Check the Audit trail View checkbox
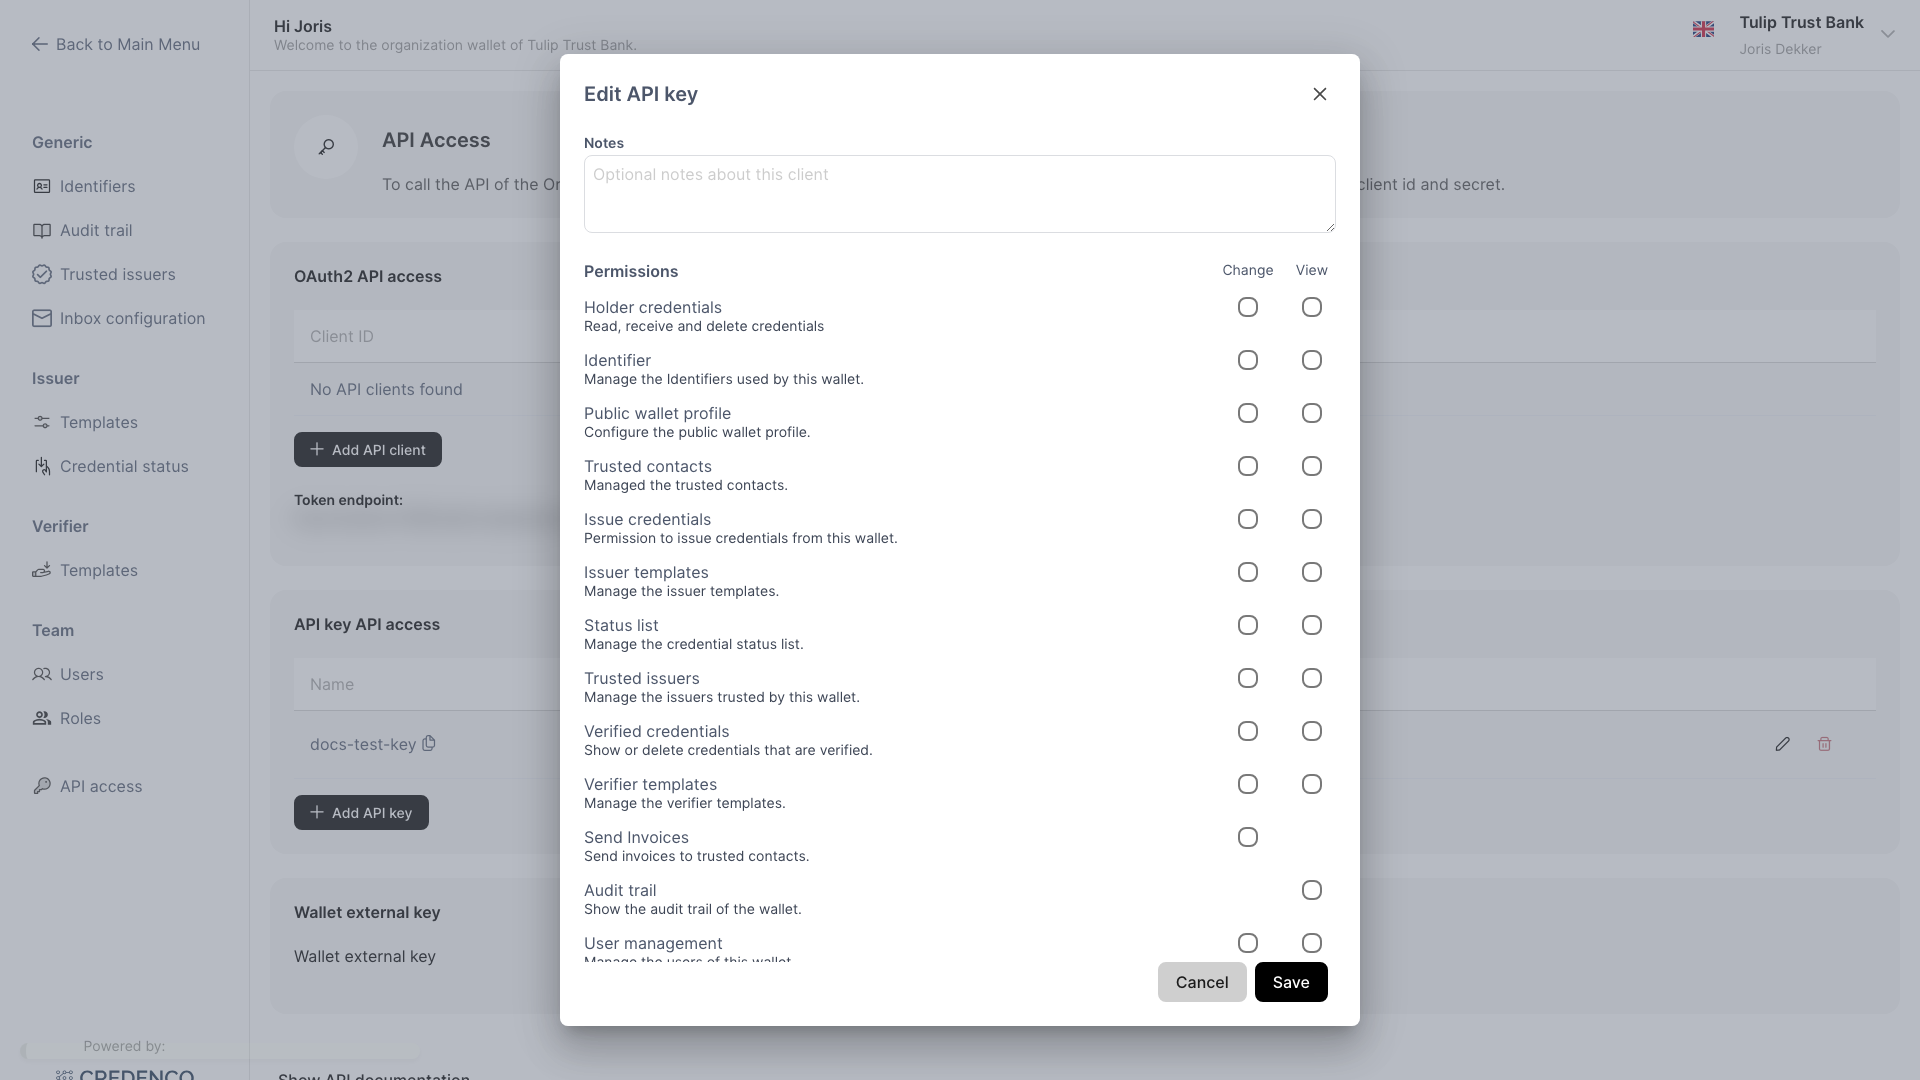The image size is (1920, 1080). coord(1311,890)
